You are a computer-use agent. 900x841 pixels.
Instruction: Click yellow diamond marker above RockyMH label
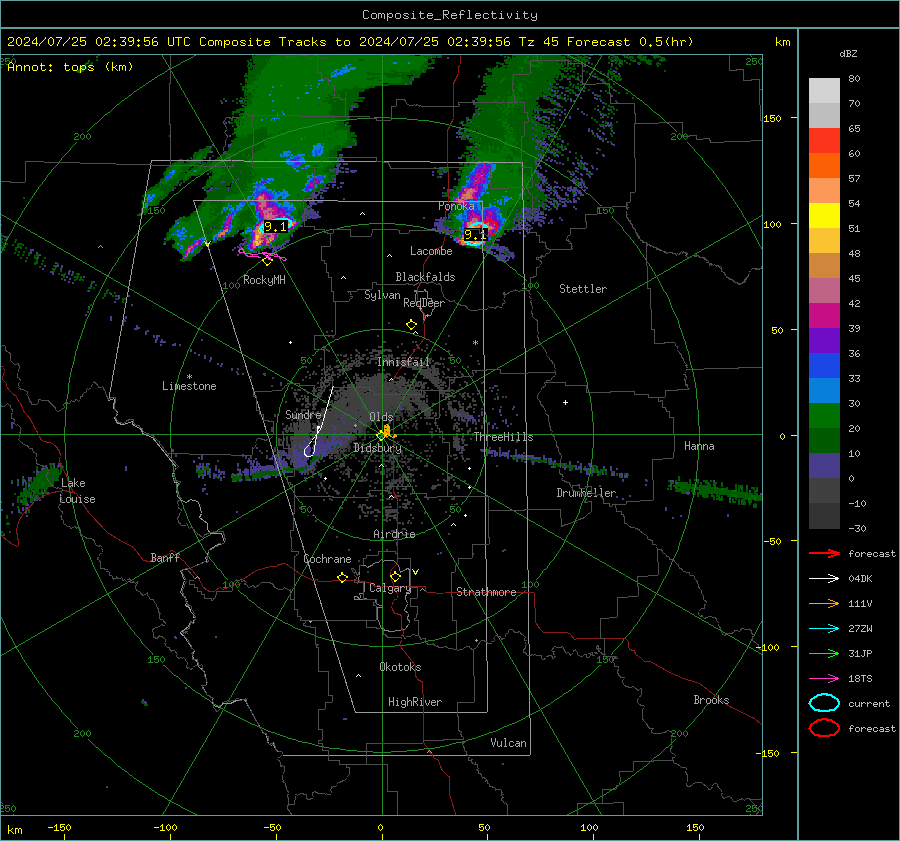[x=267, y=261]
